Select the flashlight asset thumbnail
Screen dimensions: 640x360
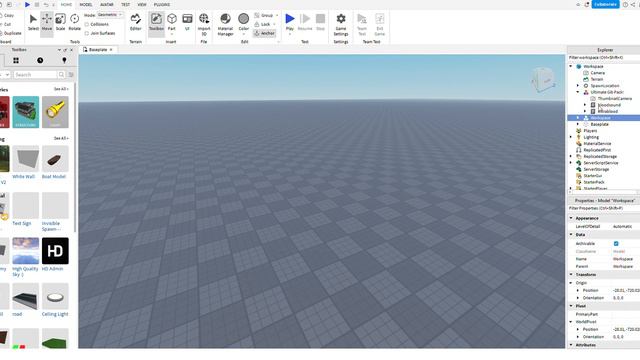tap(55, 112)
